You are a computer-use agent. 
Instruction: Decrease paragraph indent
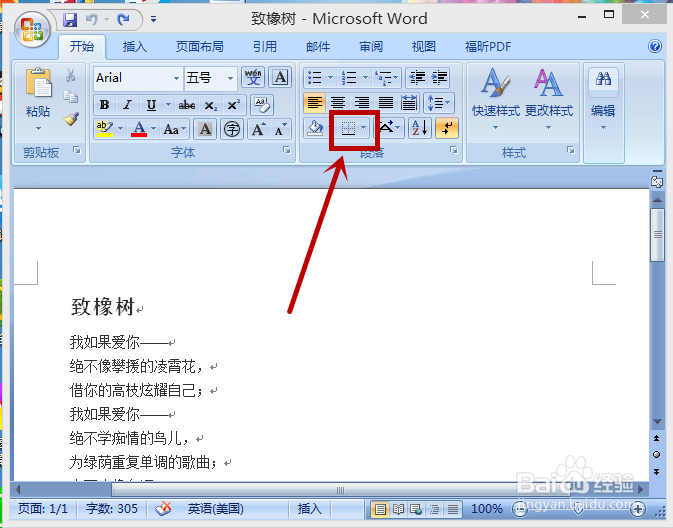[x=417, y=78]
